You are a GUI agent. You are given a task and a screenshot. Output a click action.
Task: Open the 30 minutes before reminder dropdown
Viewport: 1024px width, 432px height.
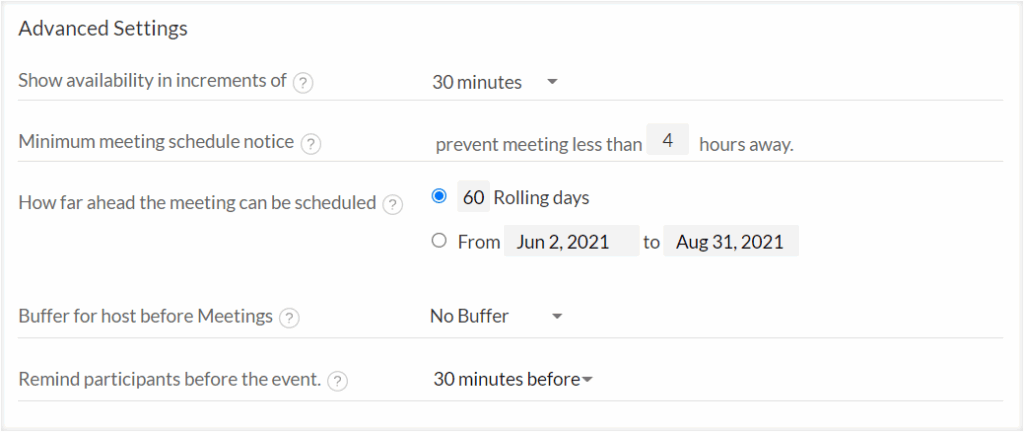click(x=513, y=379)
